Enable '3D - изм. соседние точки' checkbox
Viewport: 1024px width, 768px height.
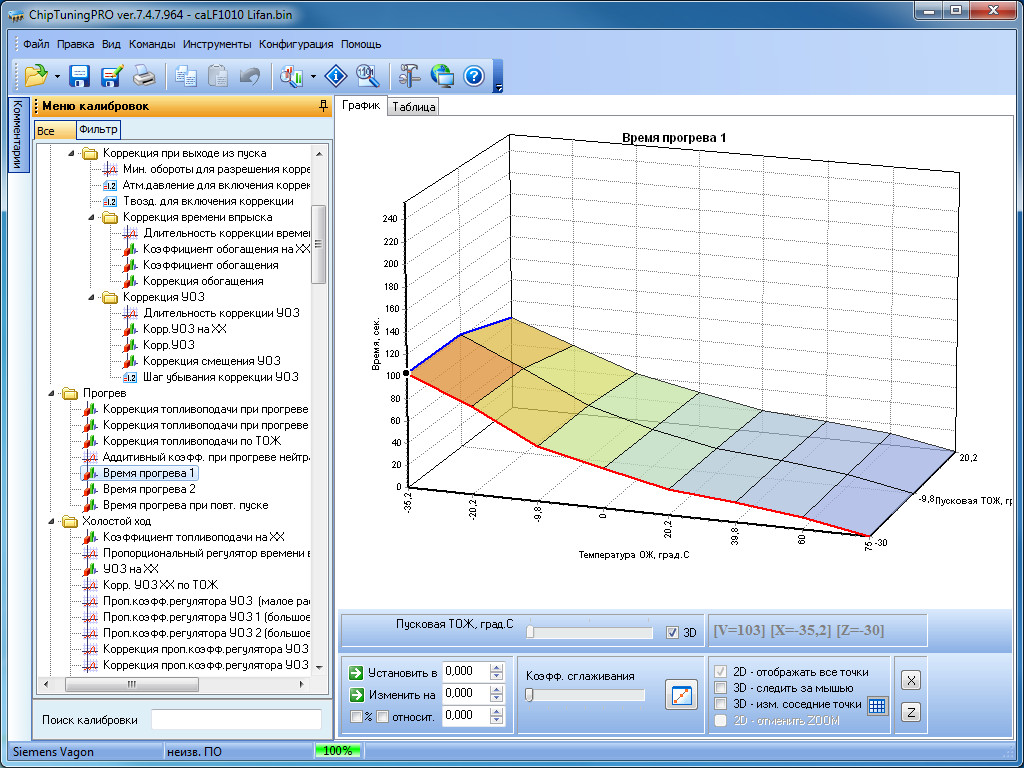point(720,704)
